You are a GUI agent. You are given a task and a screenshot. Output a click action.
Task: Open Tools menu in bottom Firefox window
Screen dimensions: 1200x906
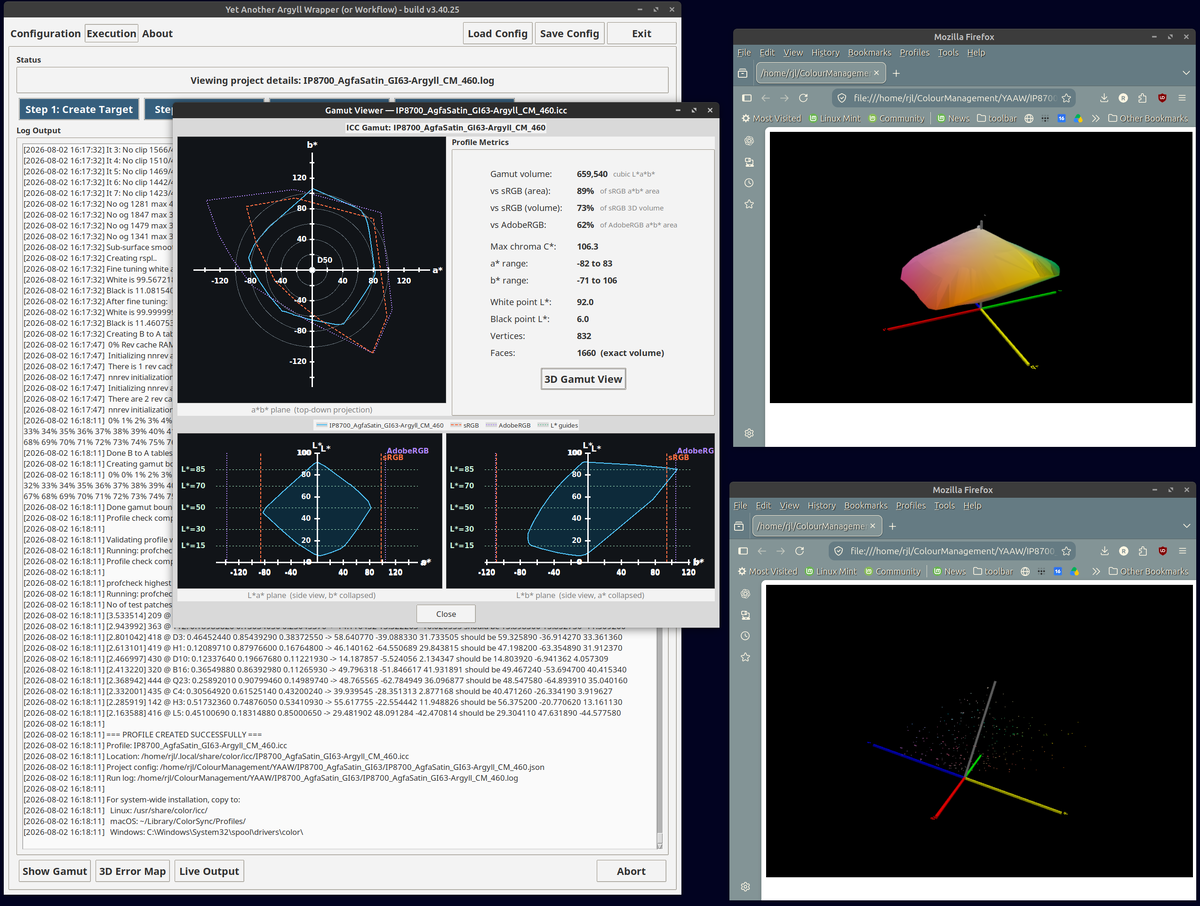[946, 505]
